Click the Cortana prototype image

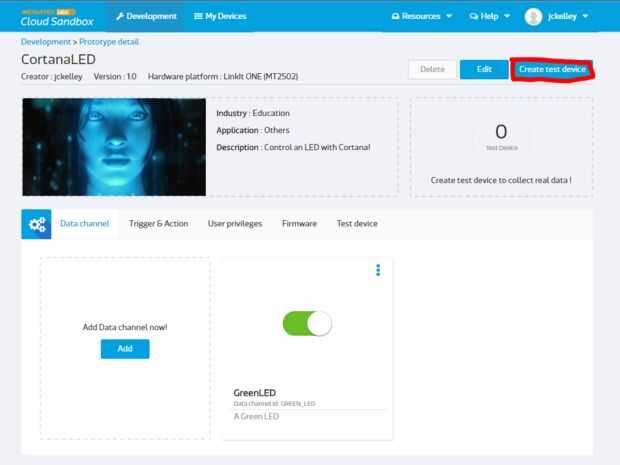114,147
